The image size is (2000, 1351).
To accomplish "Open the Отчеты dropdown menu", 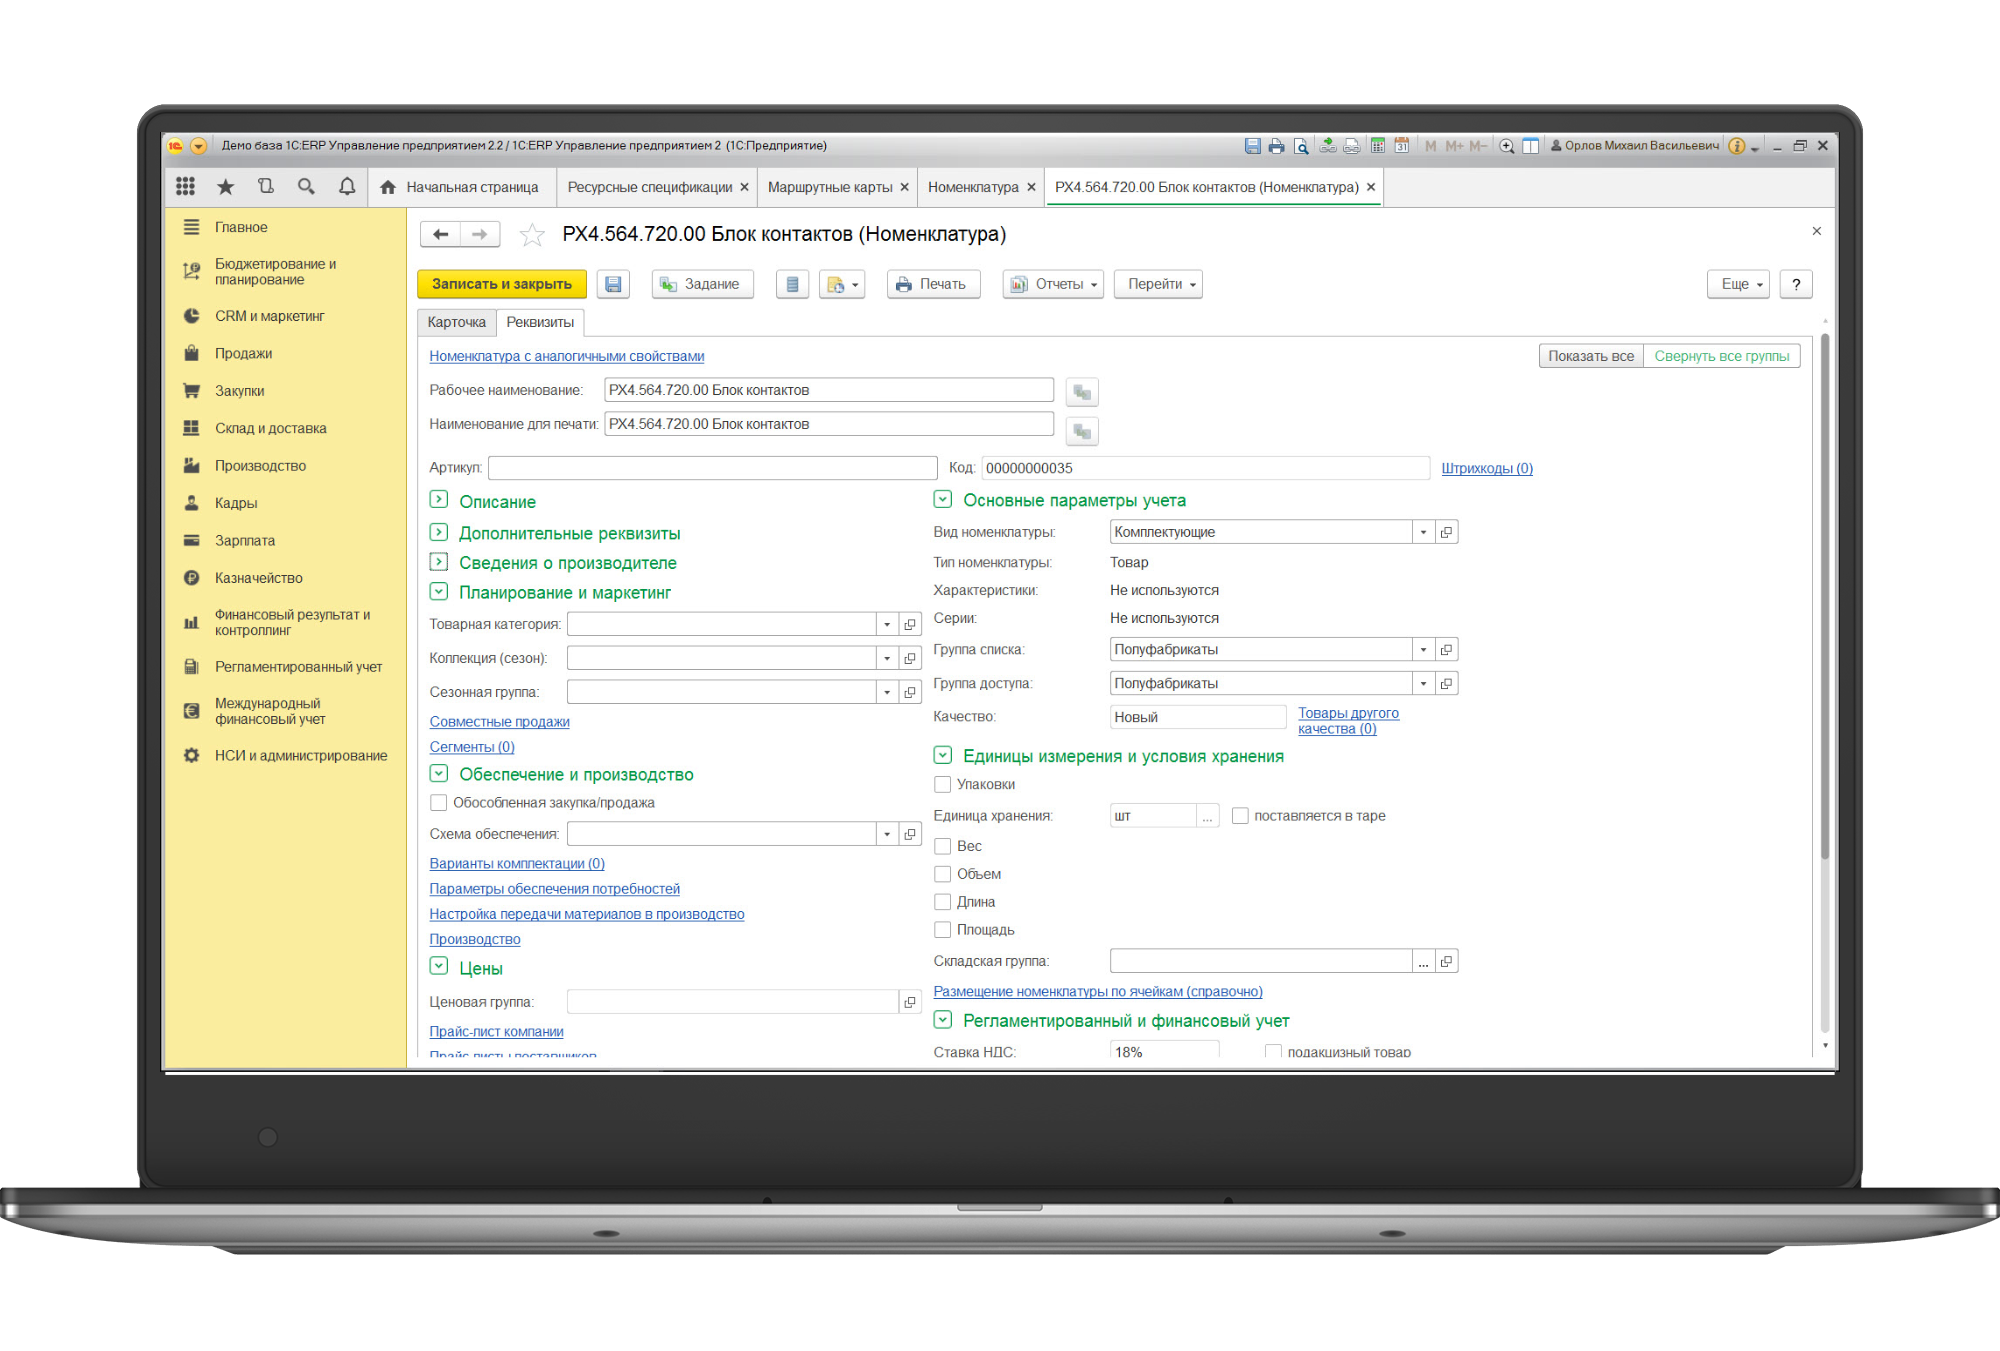I will click(1053, 284).
